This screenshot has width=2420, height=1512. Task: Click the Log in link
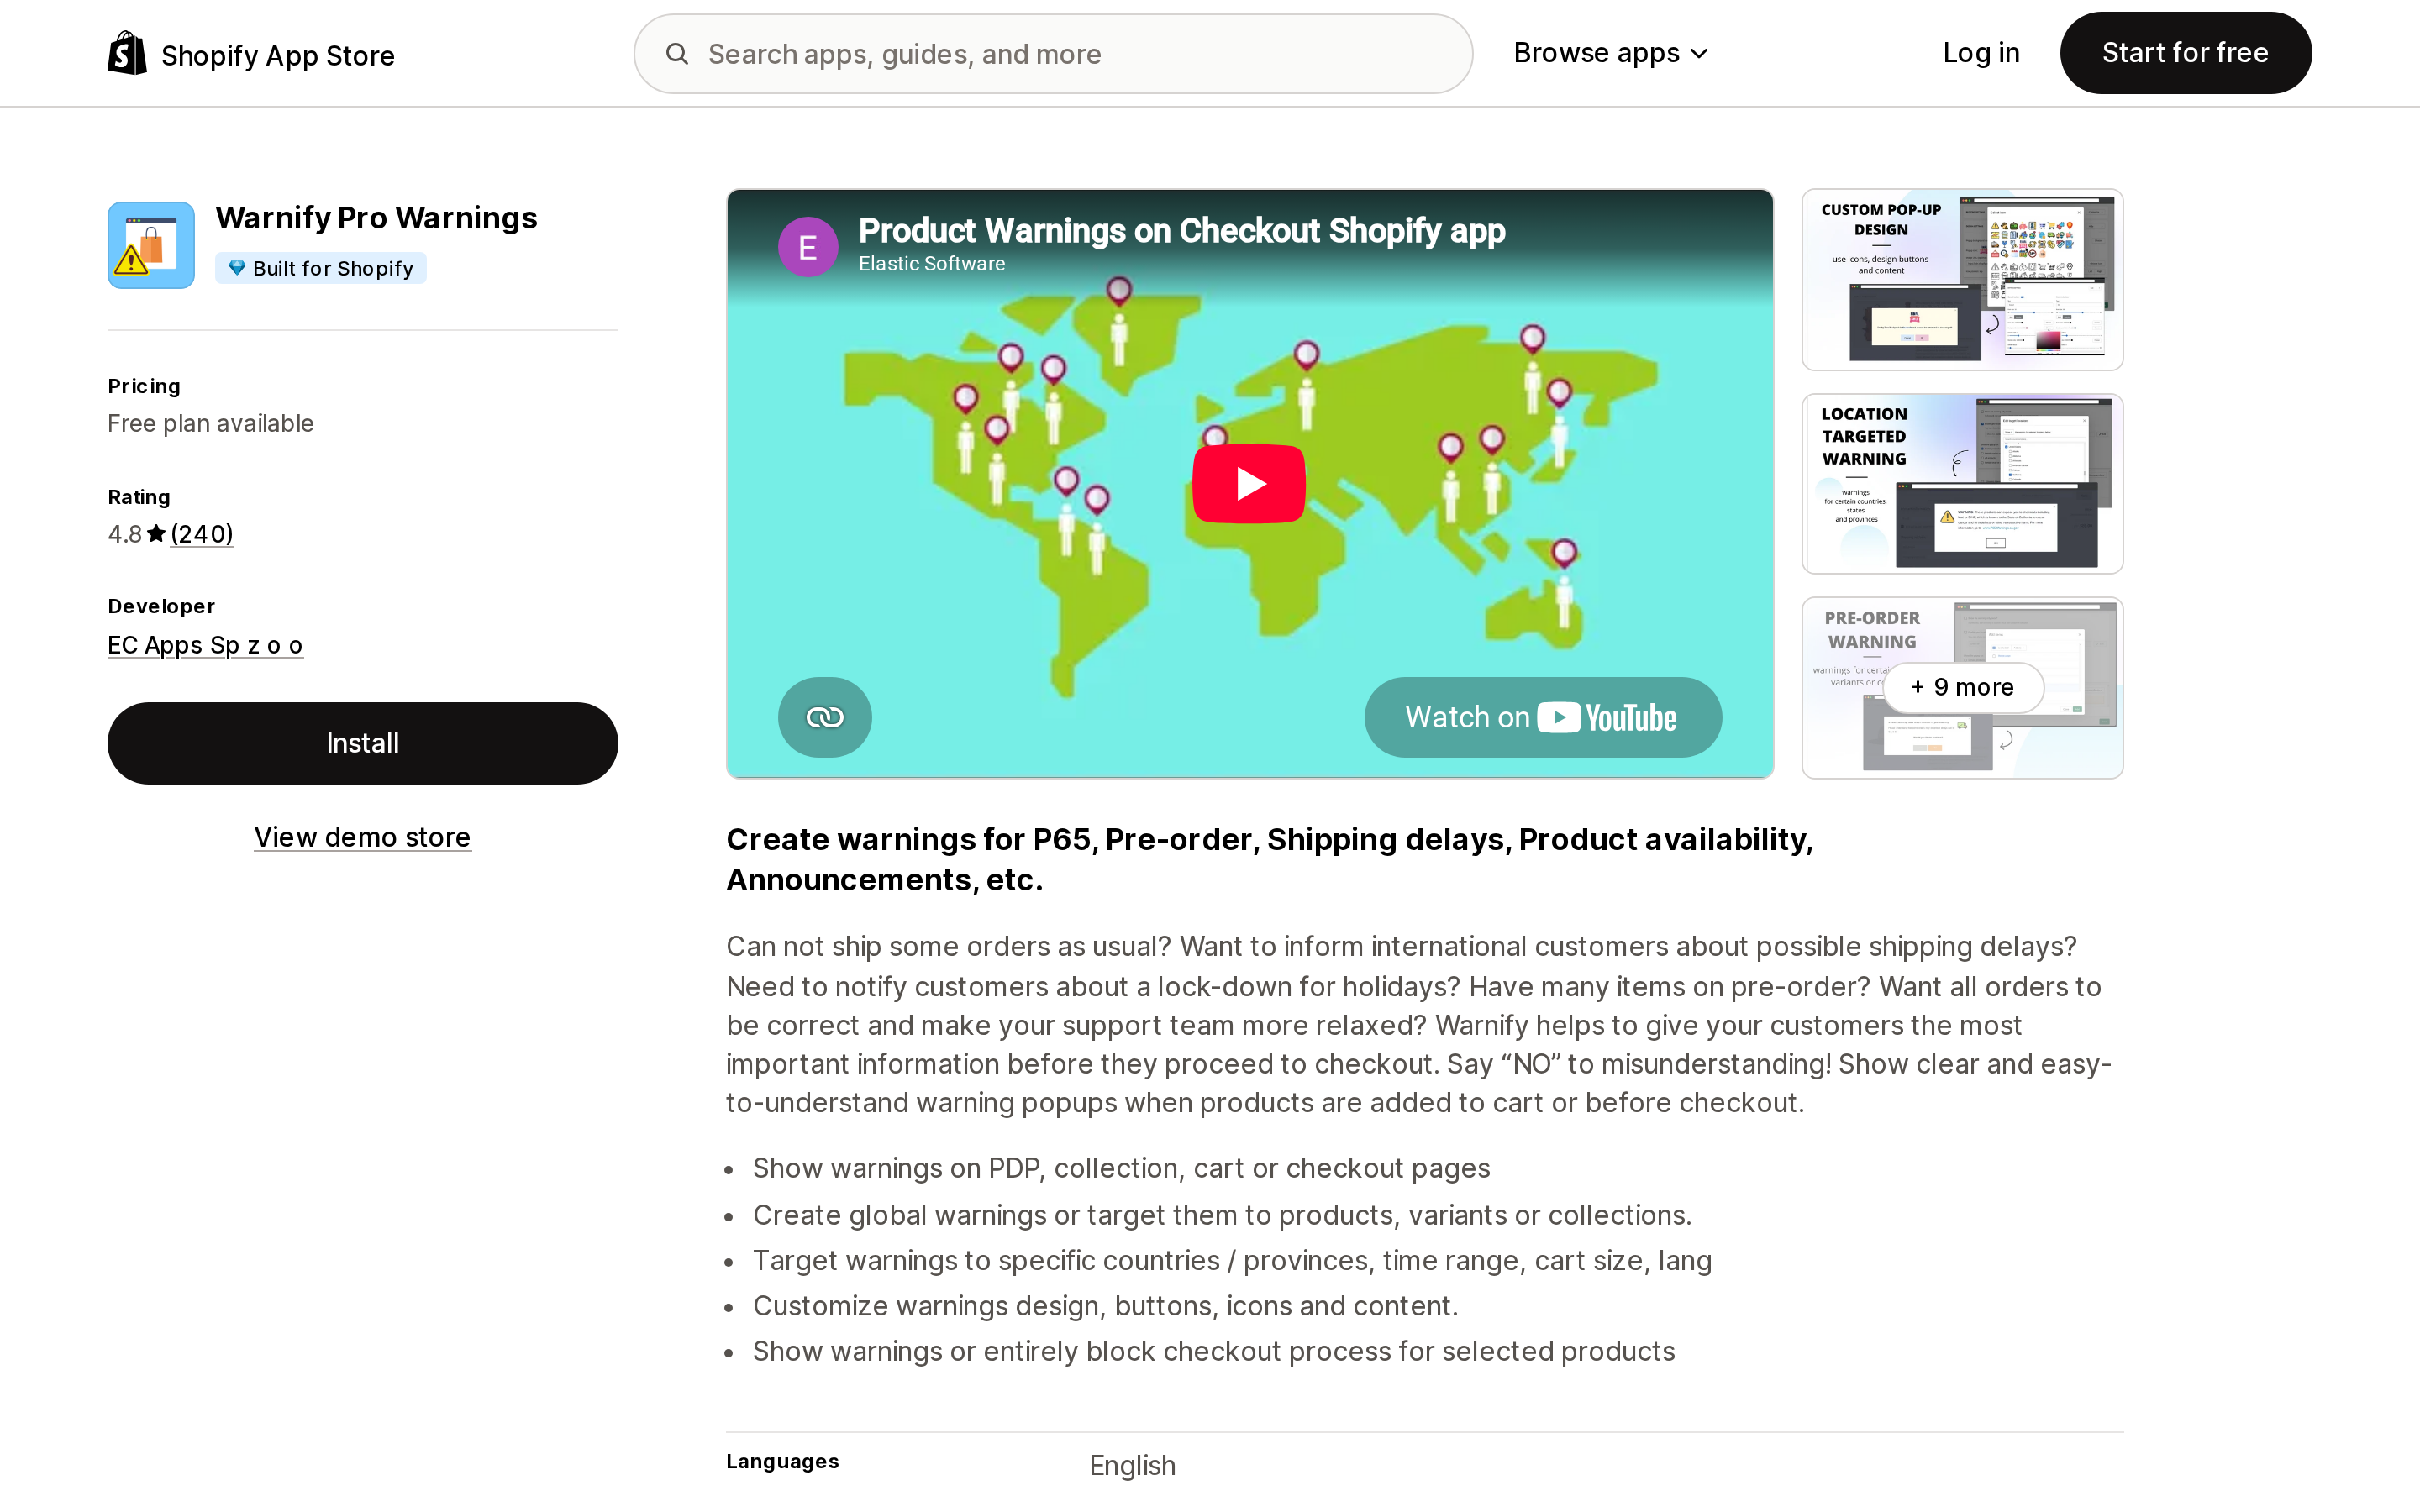click(1980, 53)
